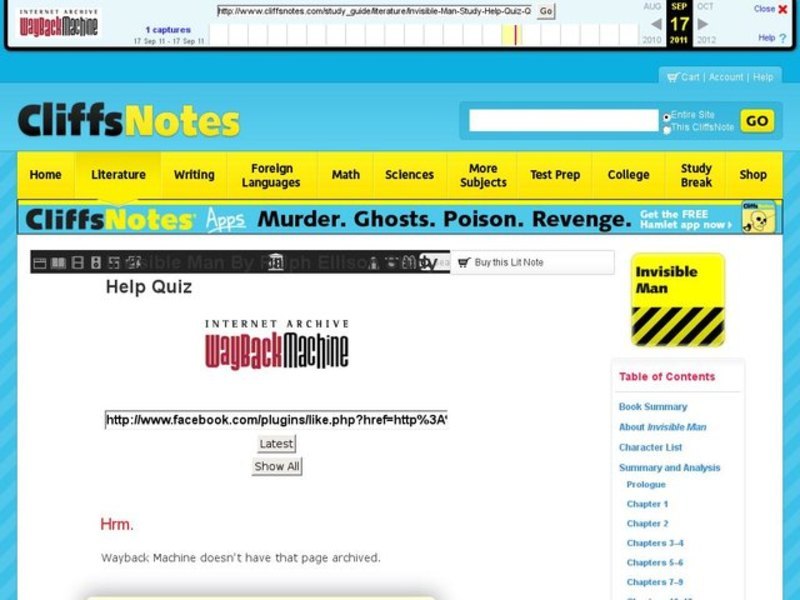Click the audio speaker icon in the archive toolbar
Viewport: 800px width, 600px height.
click(96, 261)
